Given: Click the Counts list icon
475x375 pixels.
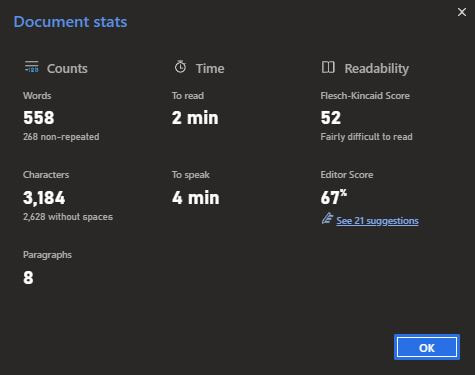Looking at the screenshot, I should (x=32, y=67).
